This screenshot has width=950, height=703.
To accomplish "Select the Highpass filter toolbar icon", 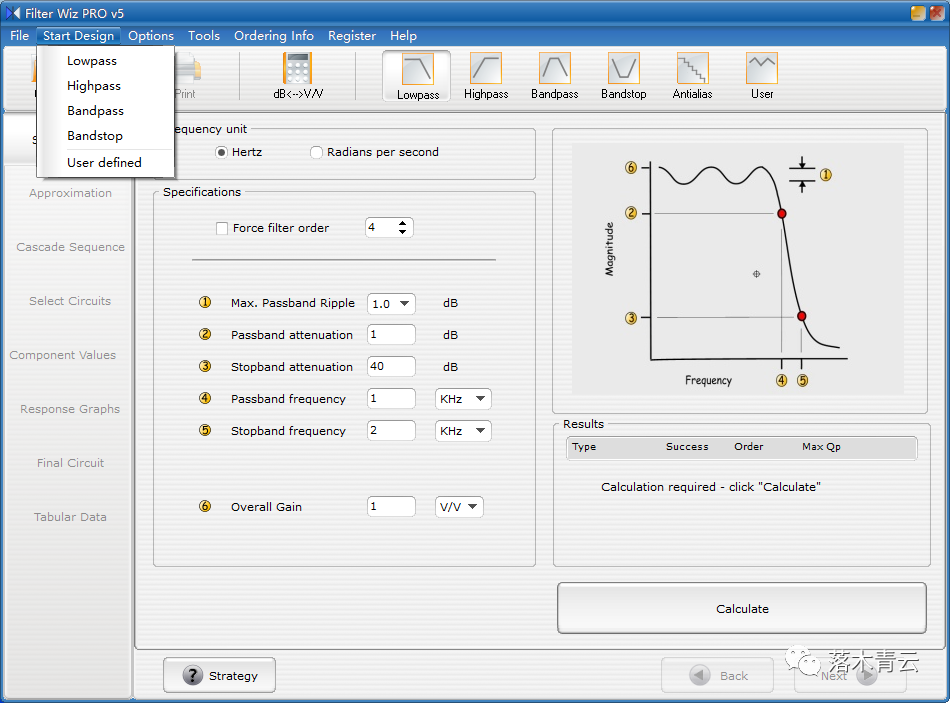I will click(486, 76).
